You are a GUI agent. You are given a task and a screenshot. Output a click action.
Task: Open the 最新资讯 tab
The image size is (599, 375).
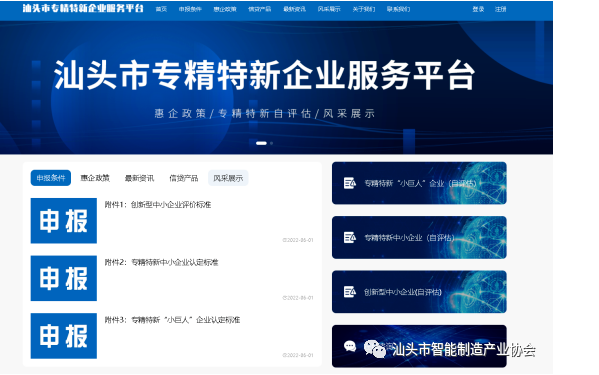pos(139,178)
